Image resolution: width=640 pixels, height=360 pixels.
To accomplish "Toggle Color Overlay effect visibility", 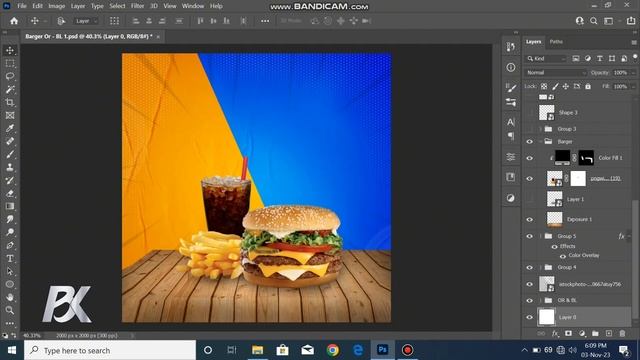I will click(563, 256).
